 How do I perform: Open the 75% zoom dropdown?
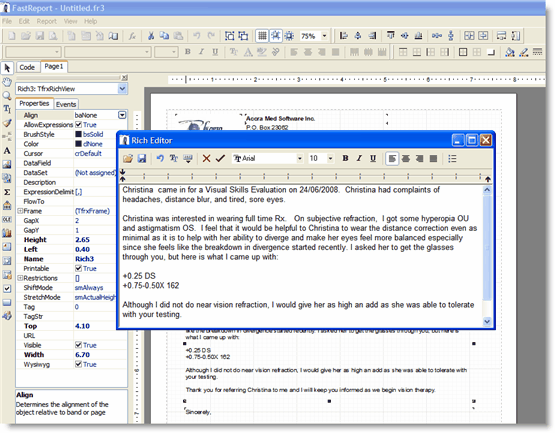(324, 36)
